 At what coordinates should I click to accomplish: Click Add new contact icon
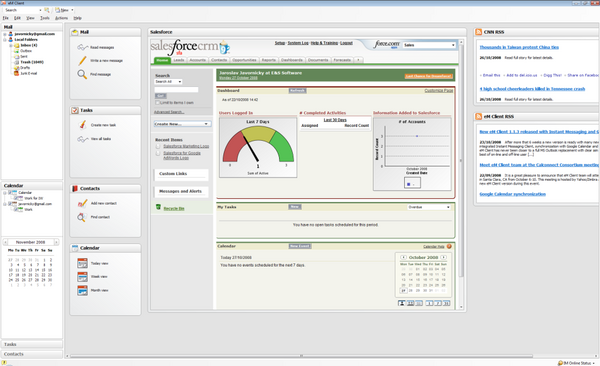point(82,203)
